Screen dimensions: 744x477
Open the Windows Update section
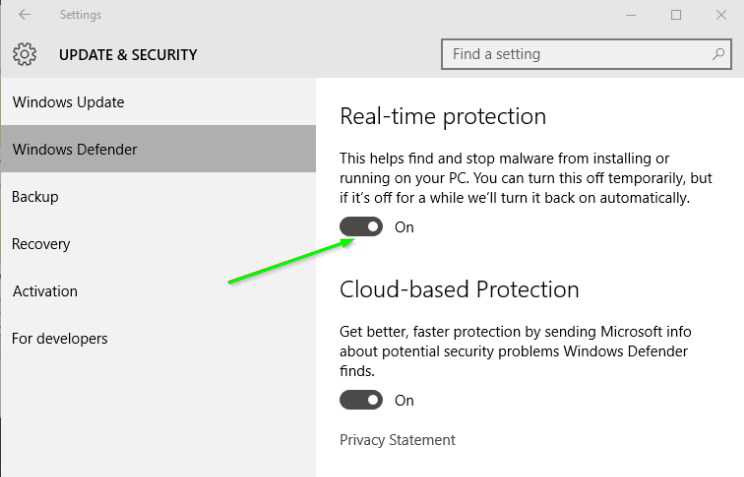coord(158,102)
